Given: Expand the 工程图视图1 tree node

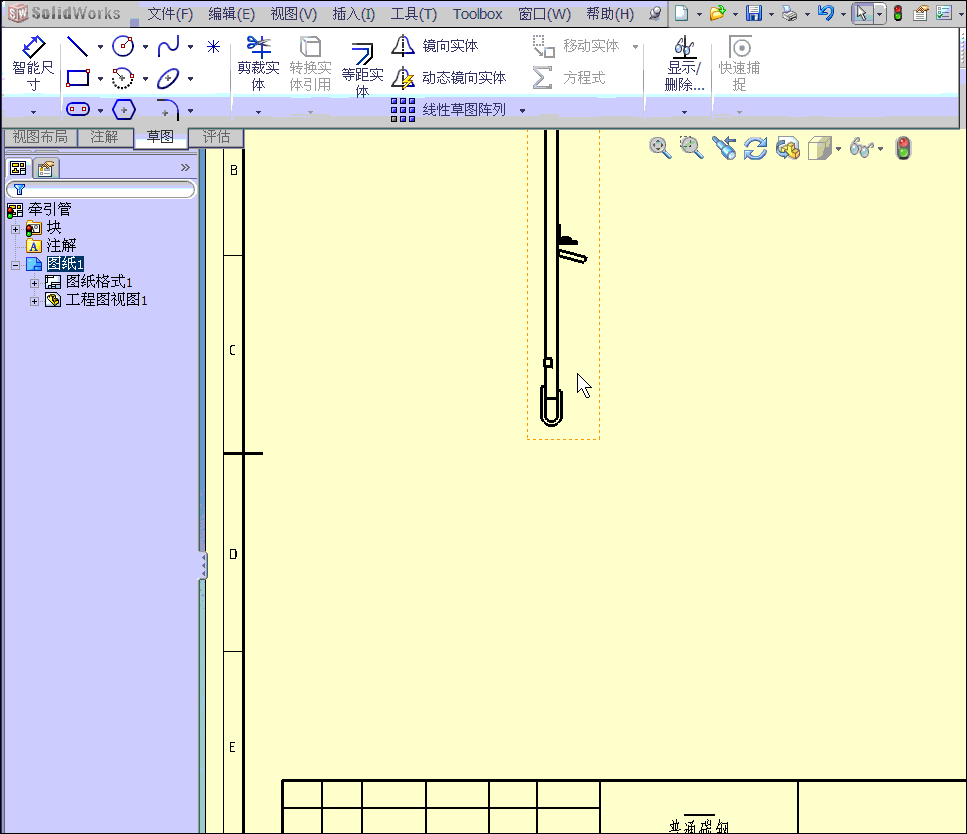Looking at the screenshot, I should [x=35, y=301].
